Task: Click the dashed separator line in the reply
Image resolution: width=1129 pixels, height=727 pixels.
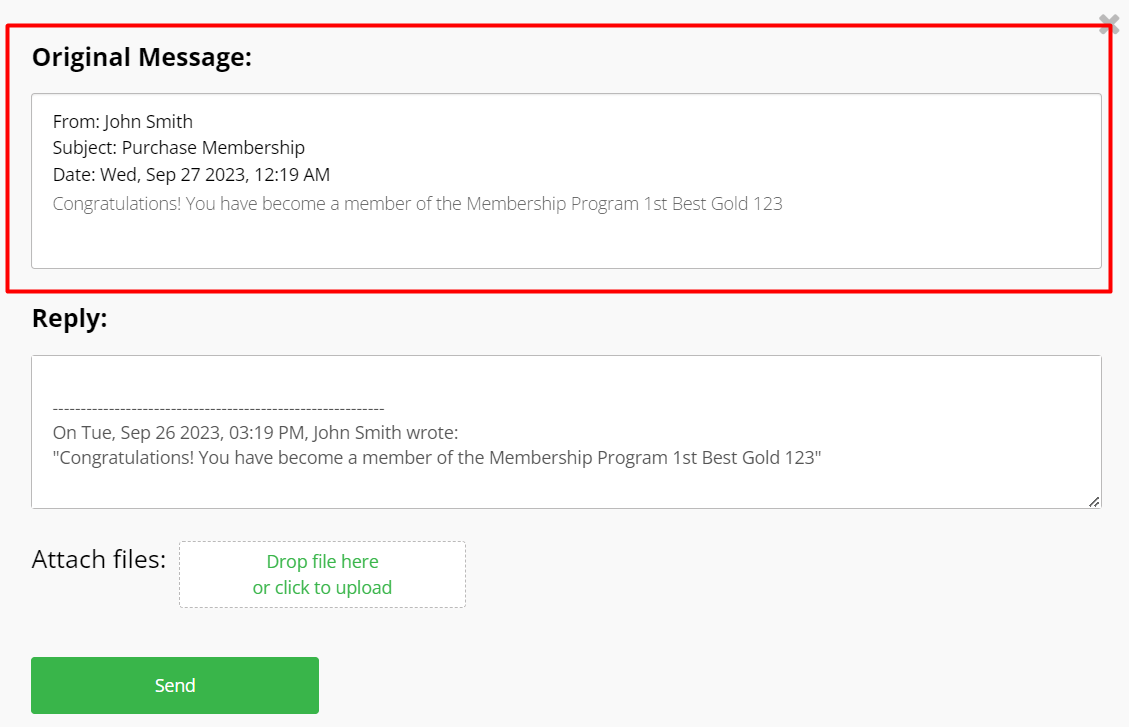Action: pyautogui.click(x=218, y=409)
